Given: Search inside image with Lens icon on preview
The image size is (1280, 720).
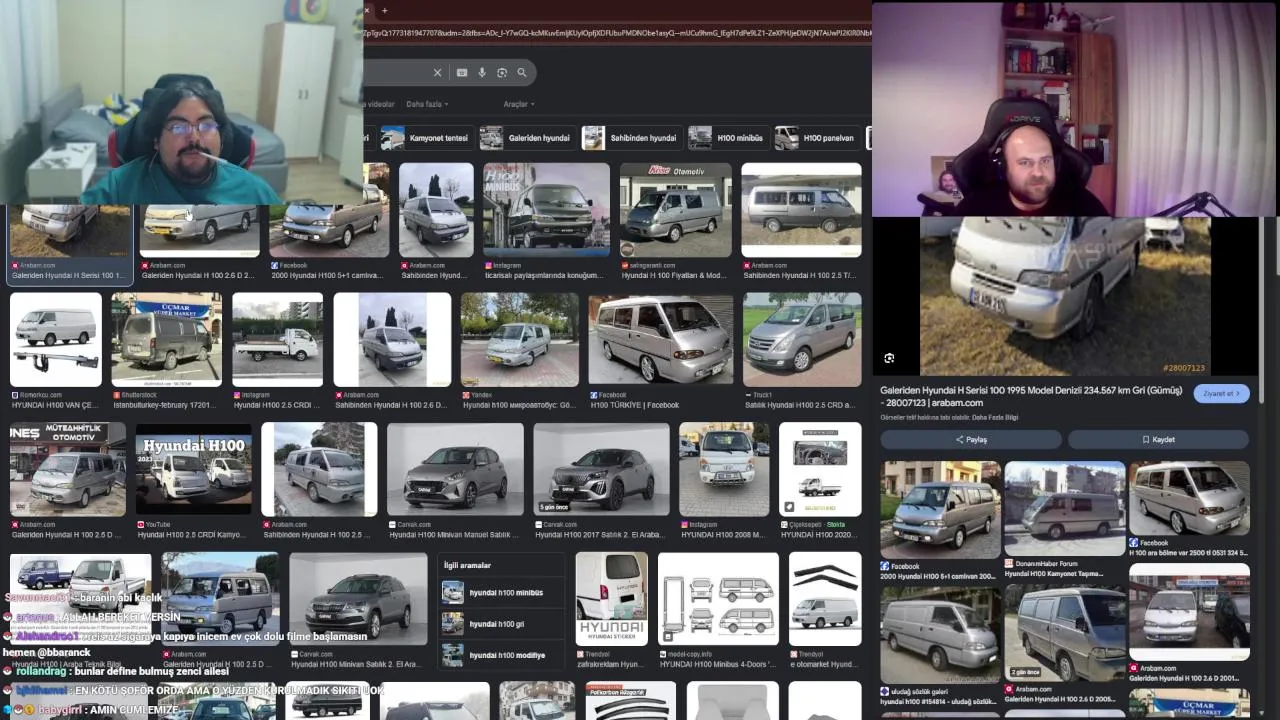Looking at the screenshot, I should (x=889, y=358).
